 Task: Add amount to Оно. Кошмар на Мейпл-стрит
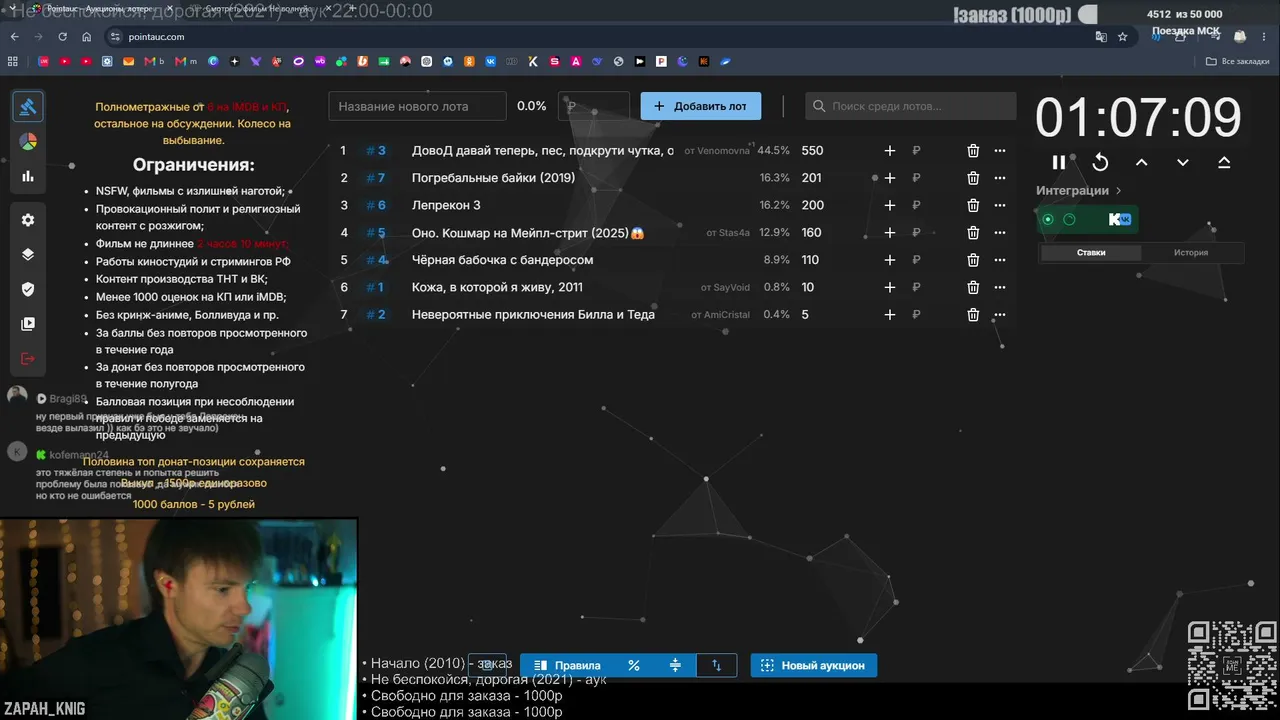tap(890, 233)
